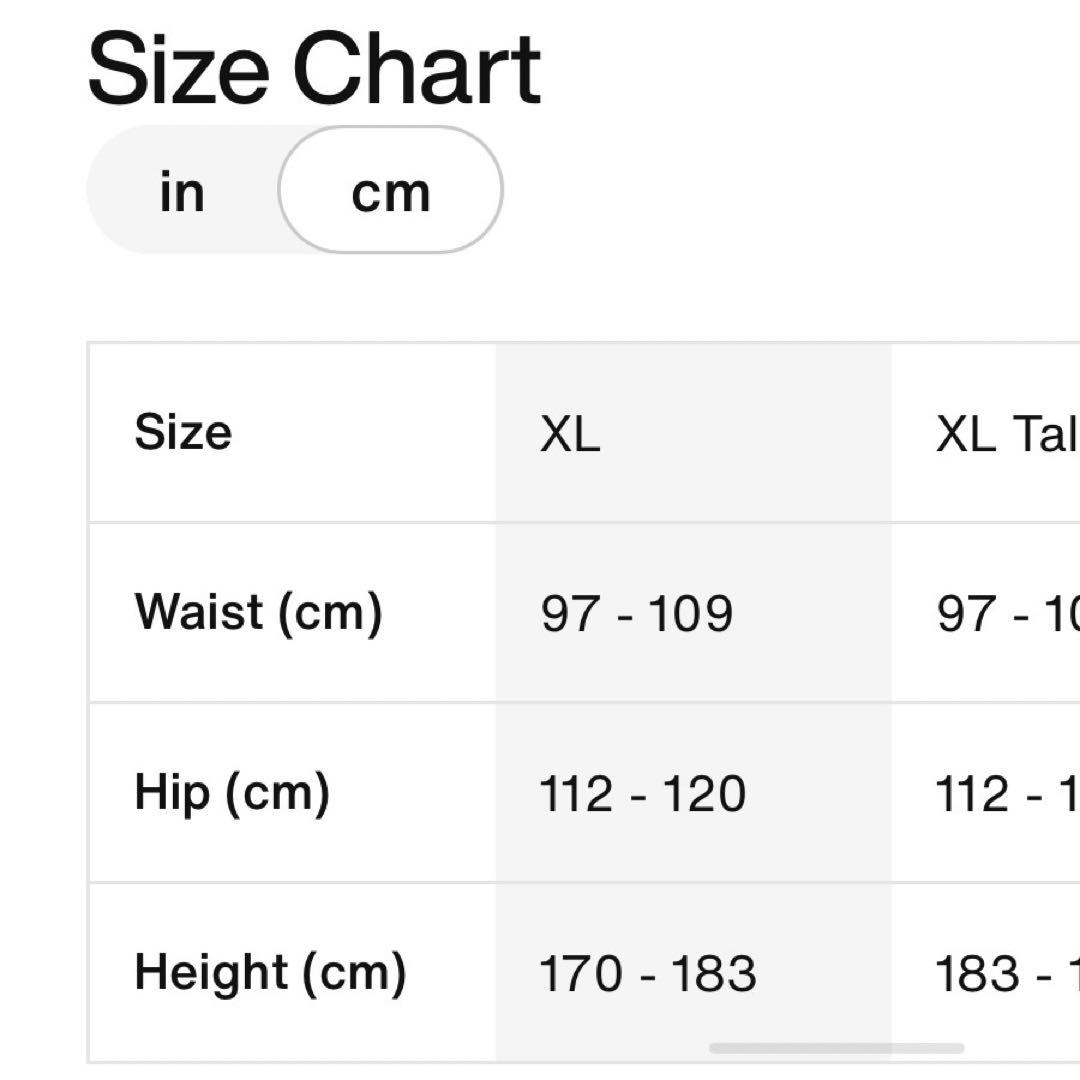
Task: Click the XL height range 170 - 183
Action: [651, 971]
